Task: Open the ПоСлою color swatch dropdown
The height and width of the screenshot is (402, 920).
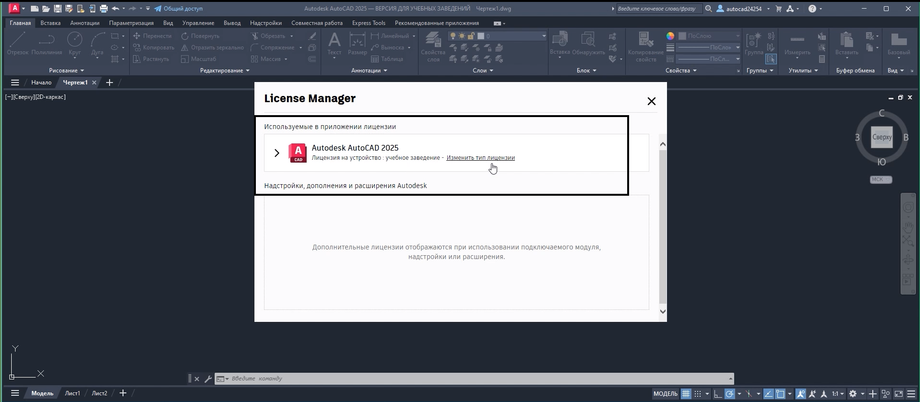Action: [709, 36]
